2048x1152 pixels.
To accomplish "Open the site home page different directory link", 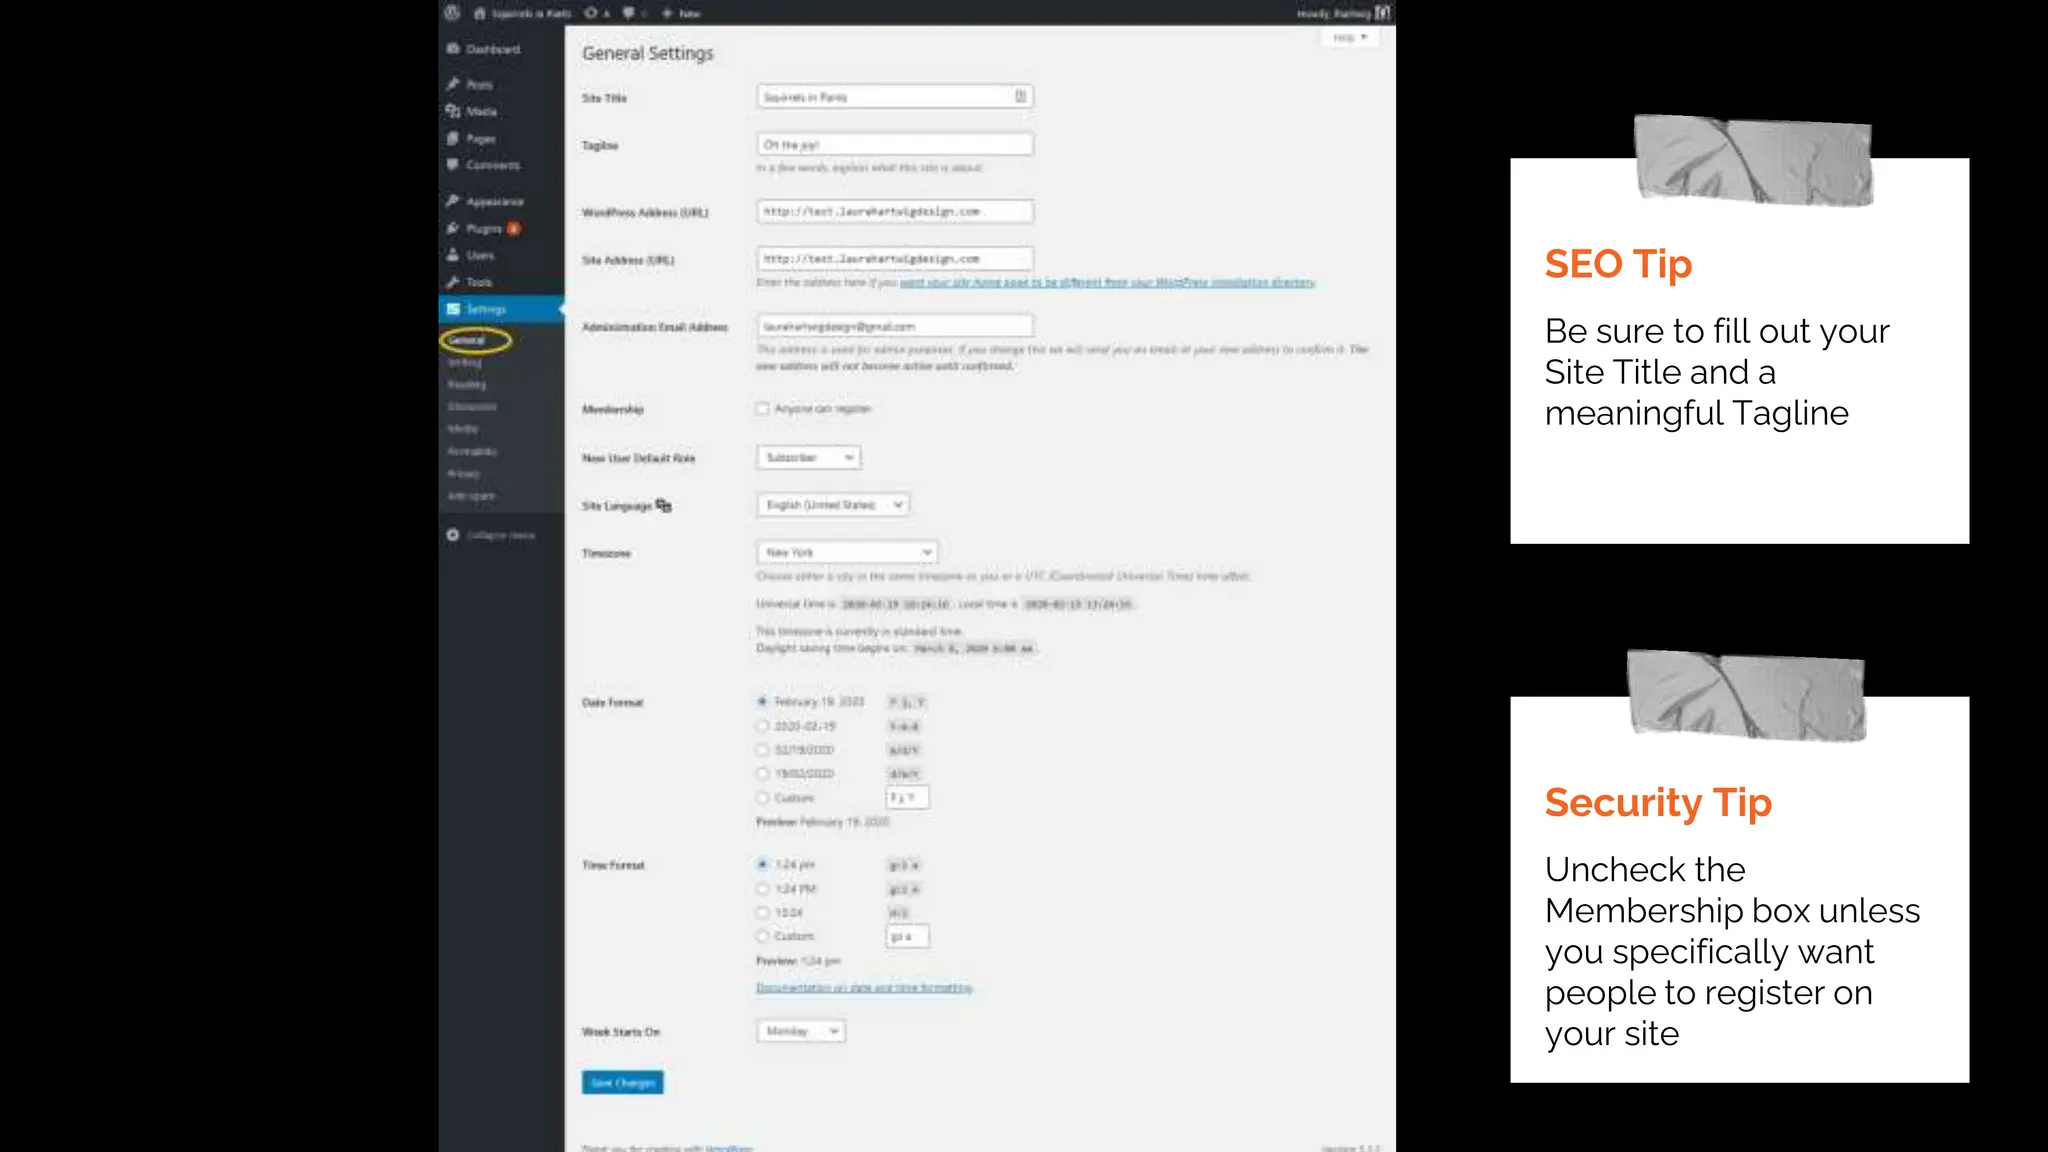I will [1107, 283].
